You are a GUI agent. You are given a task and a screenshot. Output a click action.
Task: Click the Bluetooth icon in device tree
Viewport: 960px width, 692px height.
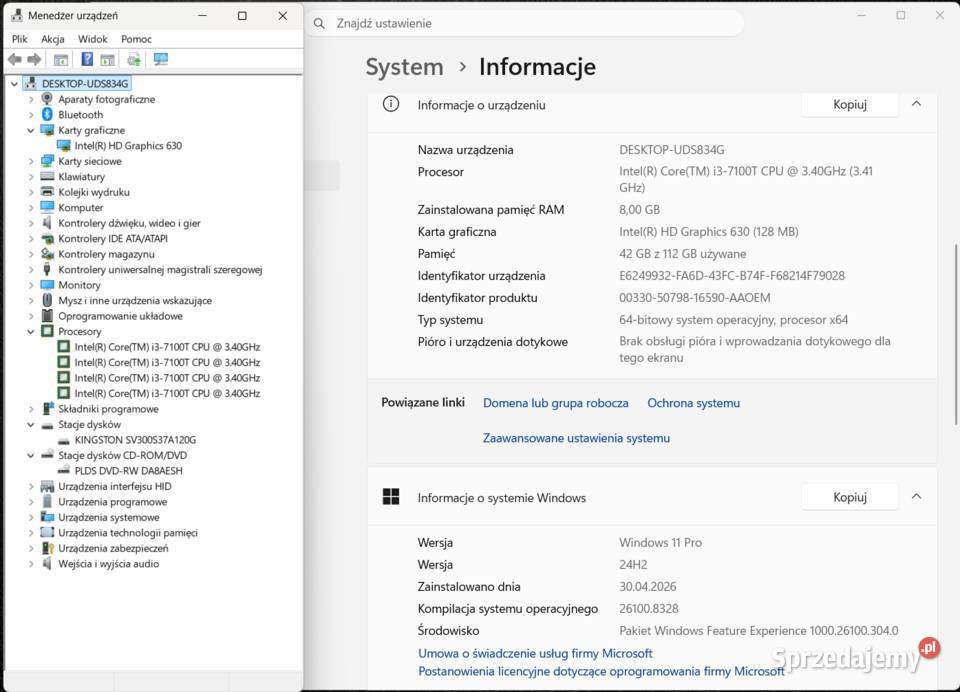[x=47, y=115]
